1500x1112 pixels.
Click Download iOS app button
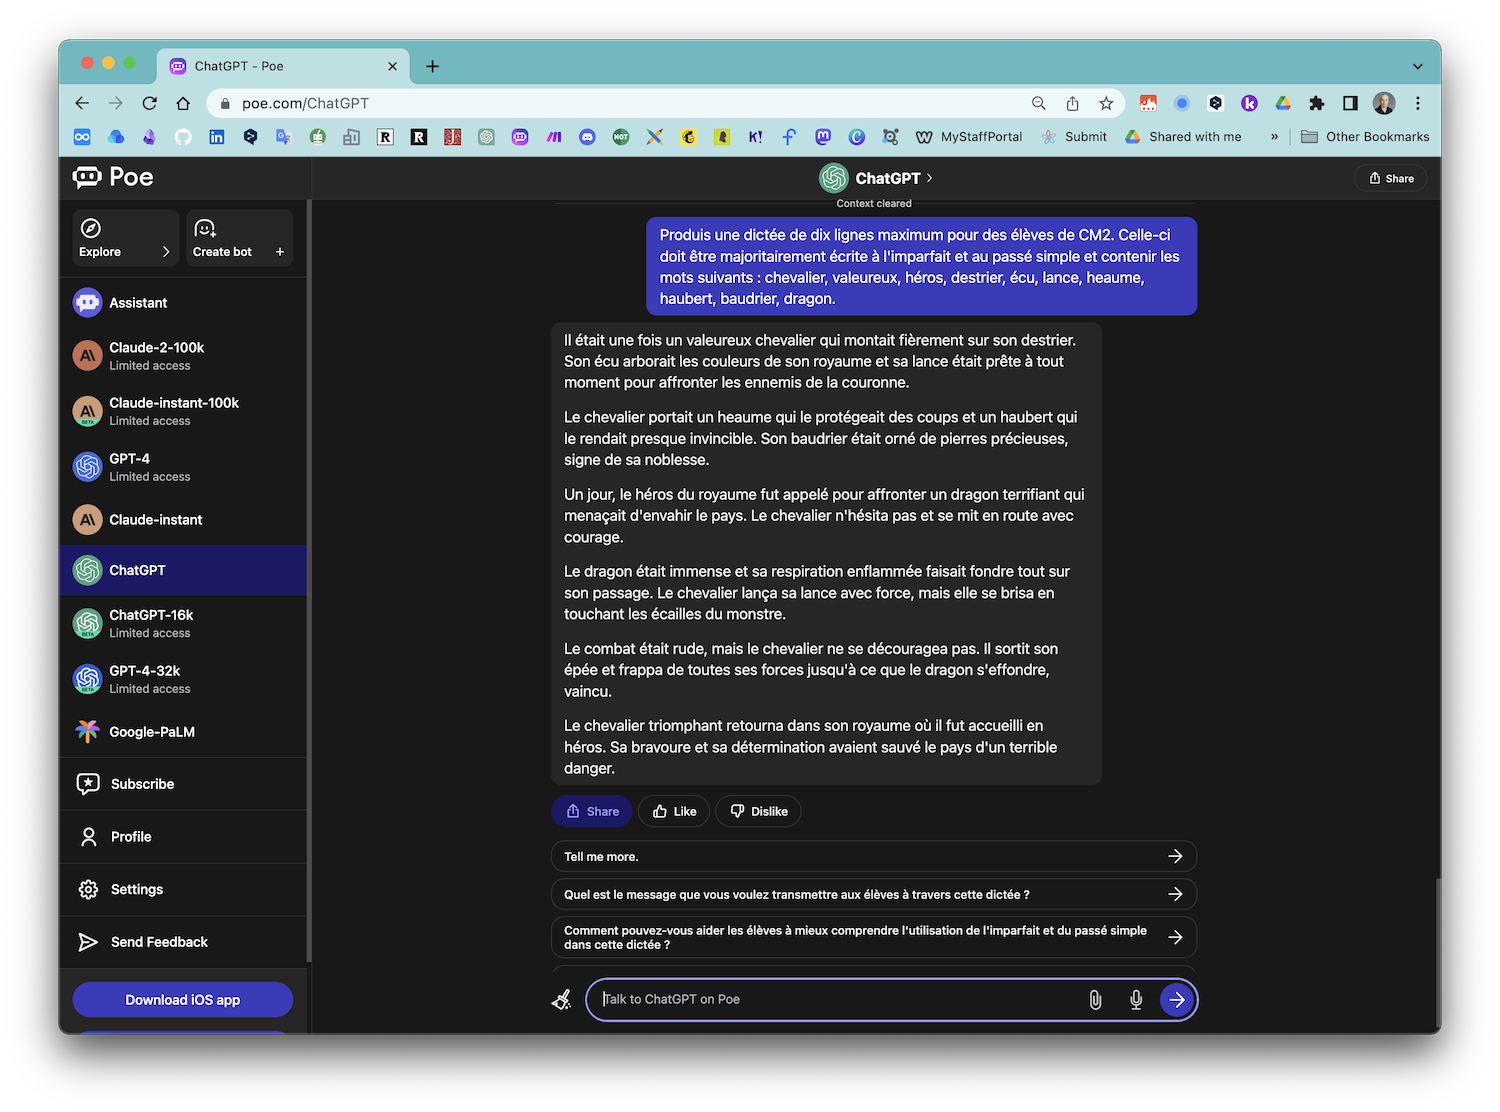click(x=183, y=1000)
